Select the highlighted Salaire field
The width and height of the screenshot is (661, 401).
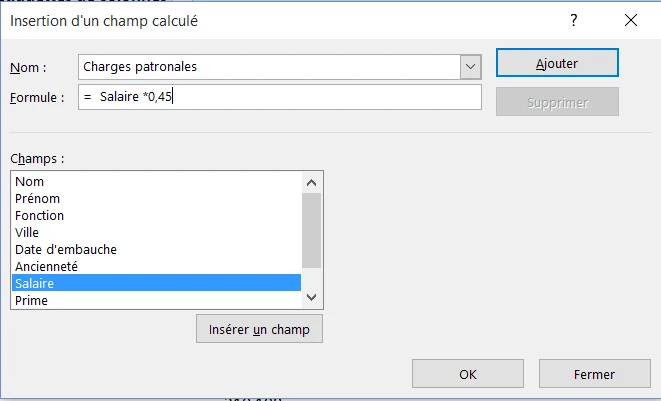(x=156, y=283)
